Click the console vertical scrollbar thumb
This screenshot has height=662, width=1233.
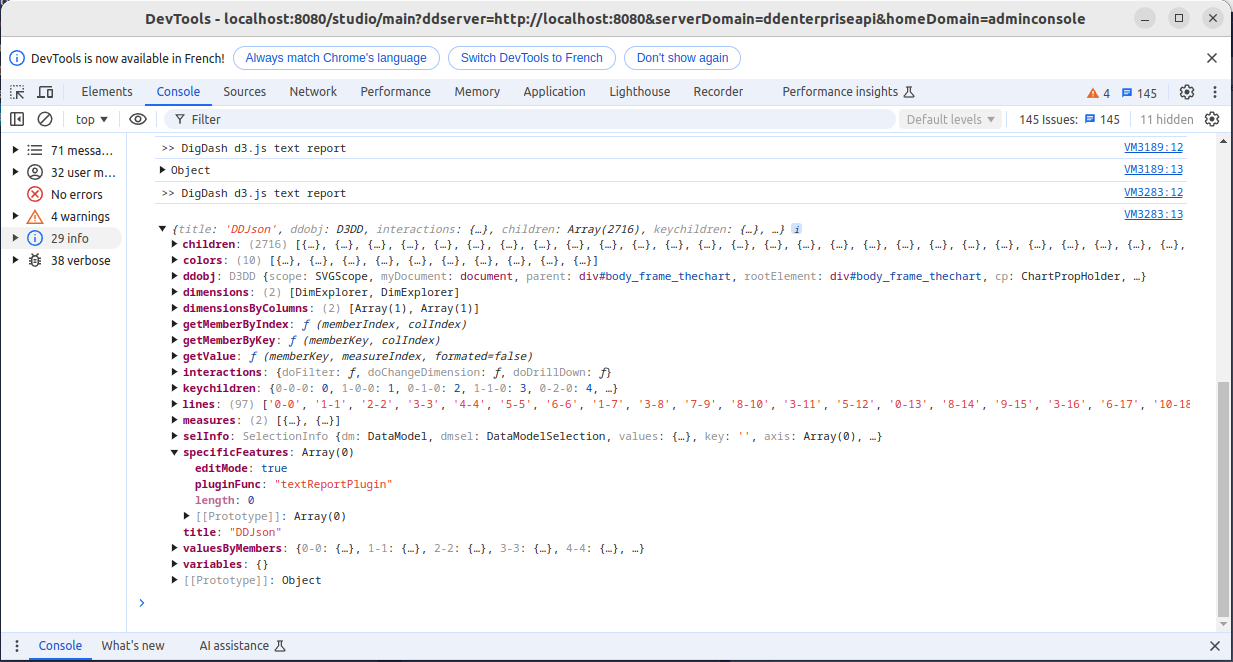(1223, 498)
